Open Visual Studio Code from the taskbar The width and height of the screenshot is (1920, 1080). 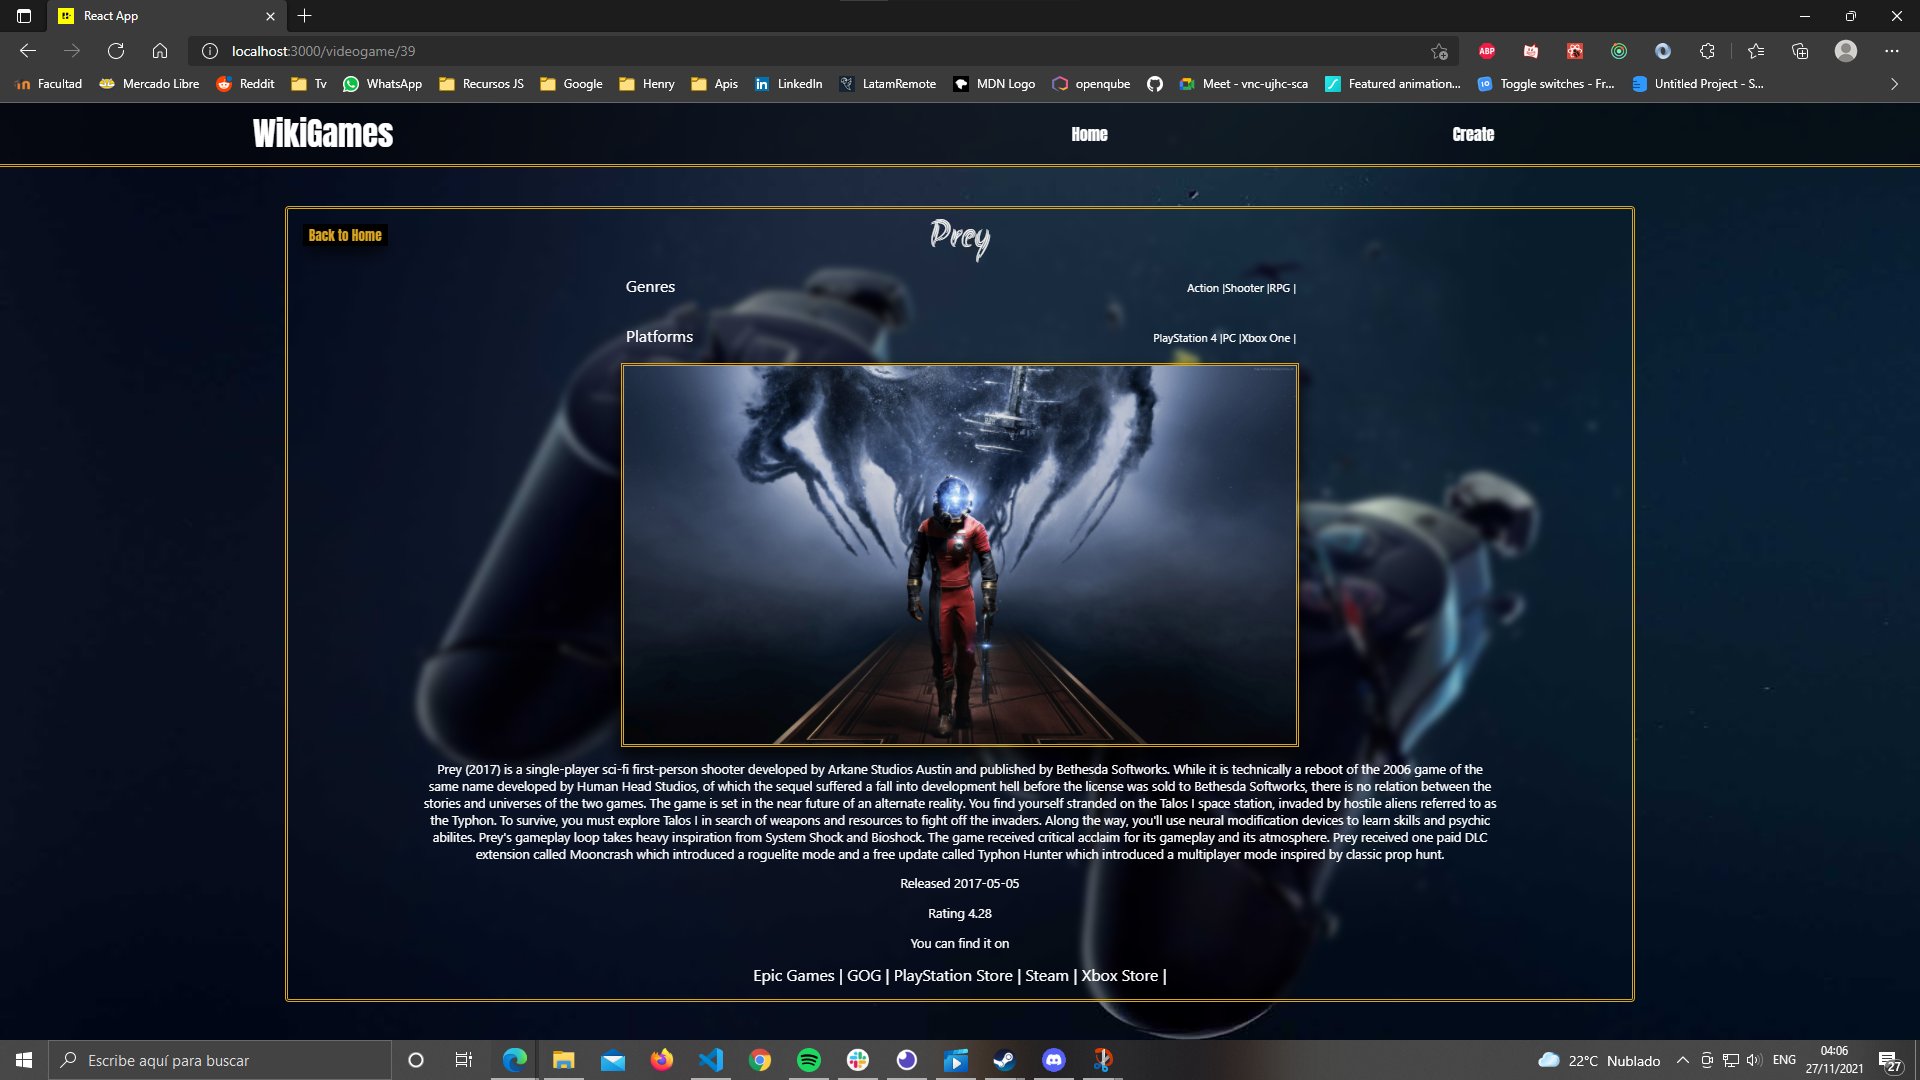point(711,1060)
